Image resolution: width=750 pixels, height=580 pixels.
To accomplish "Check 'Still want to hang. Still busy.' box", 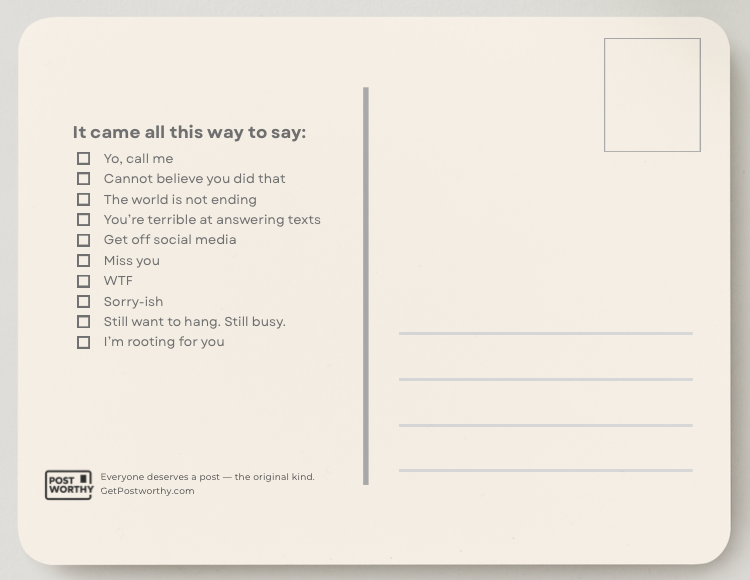I will click(84, 322).
